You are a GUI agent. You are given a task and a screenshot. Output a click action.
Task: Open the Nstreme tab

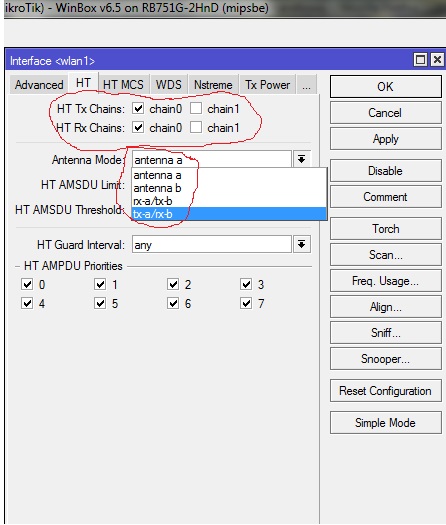(x=213, y=85)
